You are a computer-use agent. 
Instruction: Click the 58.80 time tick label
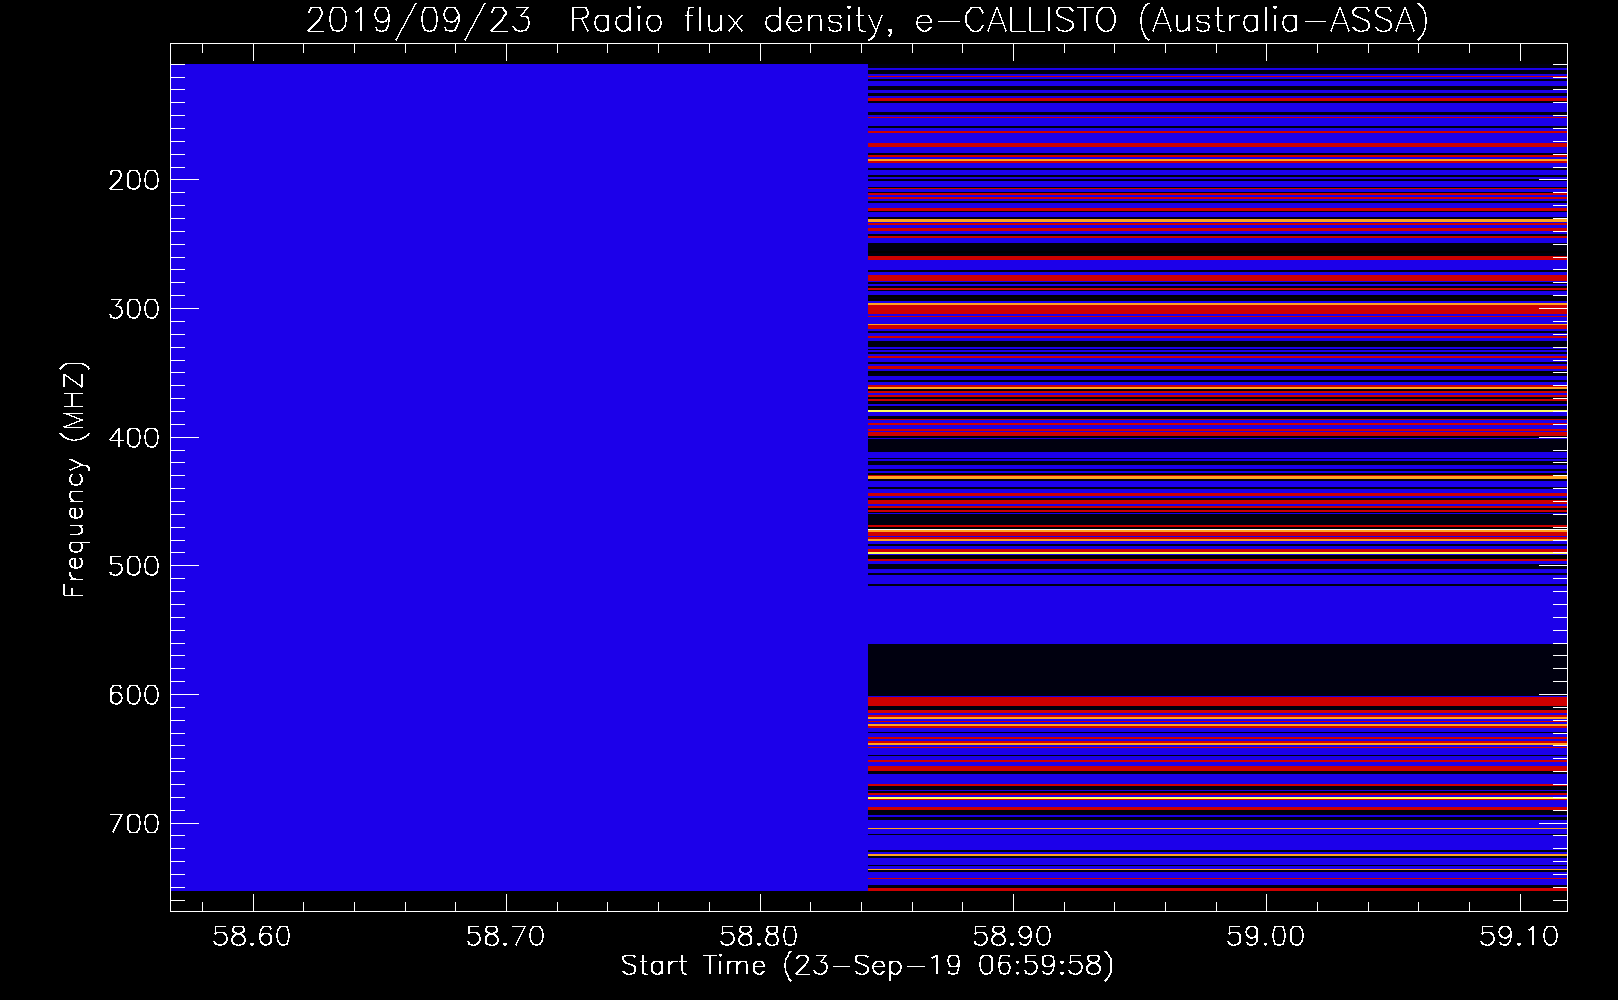(760, 937)
